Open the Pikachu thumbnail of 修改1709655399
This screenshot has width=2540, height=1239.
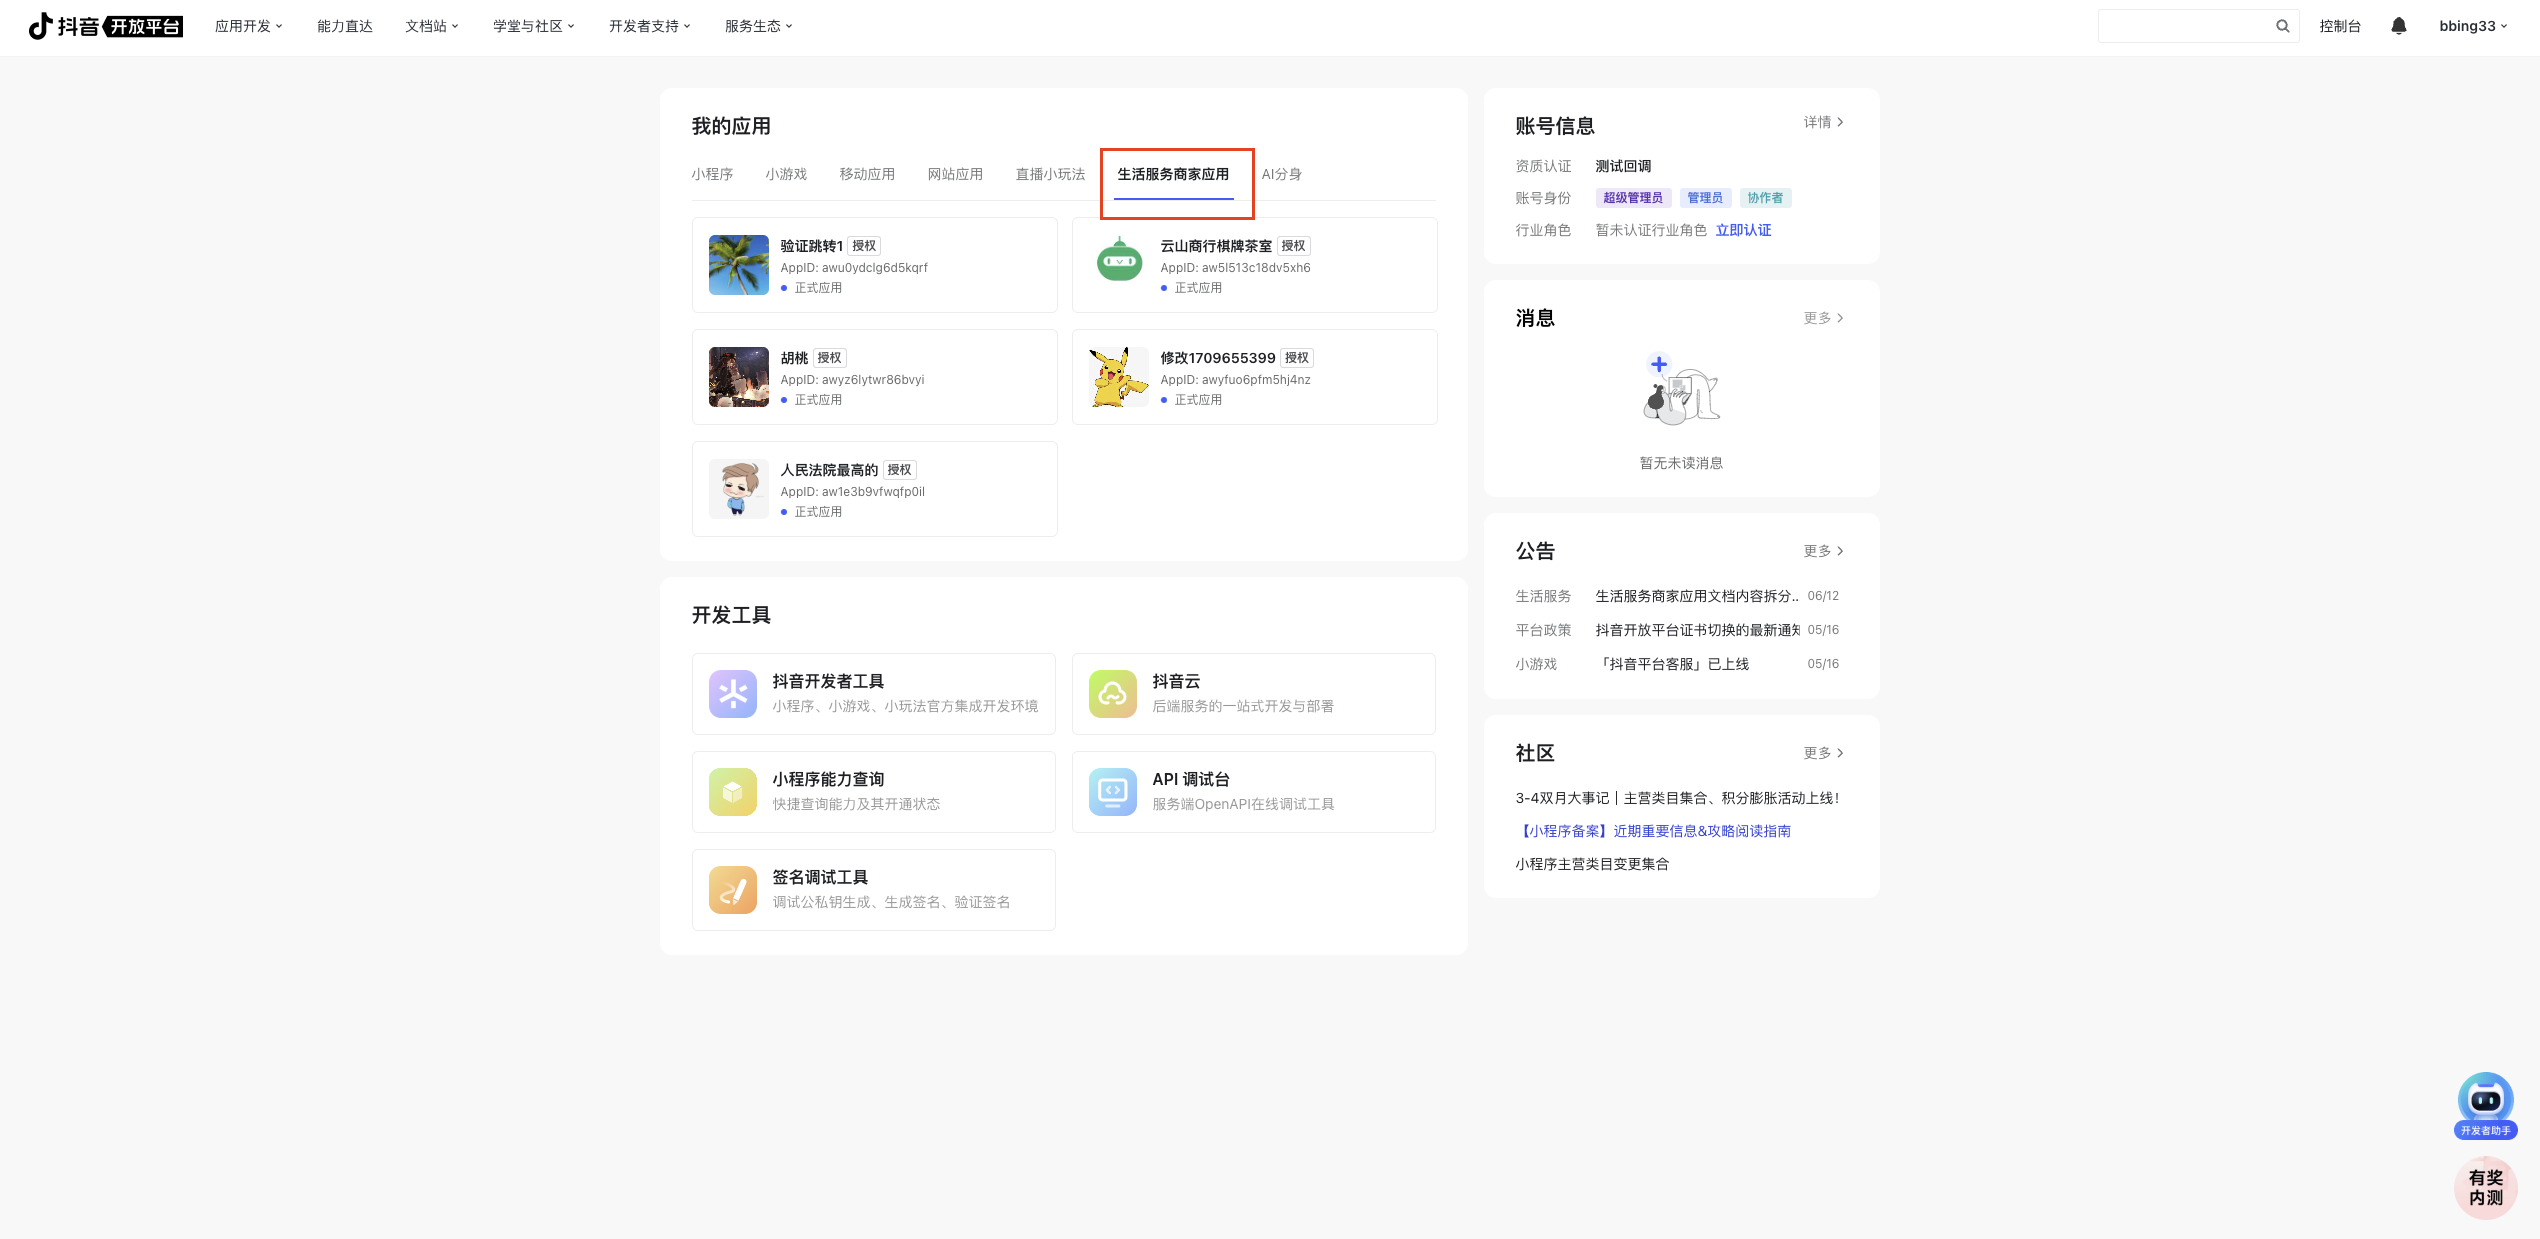pos(1119,377)
